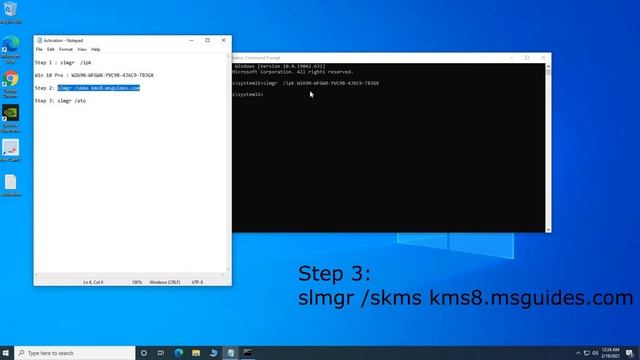Image resolution: width=640 pixels, height=360 pixels.
Task: Click the Cortana circle on the taskbar
Action: 144,353
